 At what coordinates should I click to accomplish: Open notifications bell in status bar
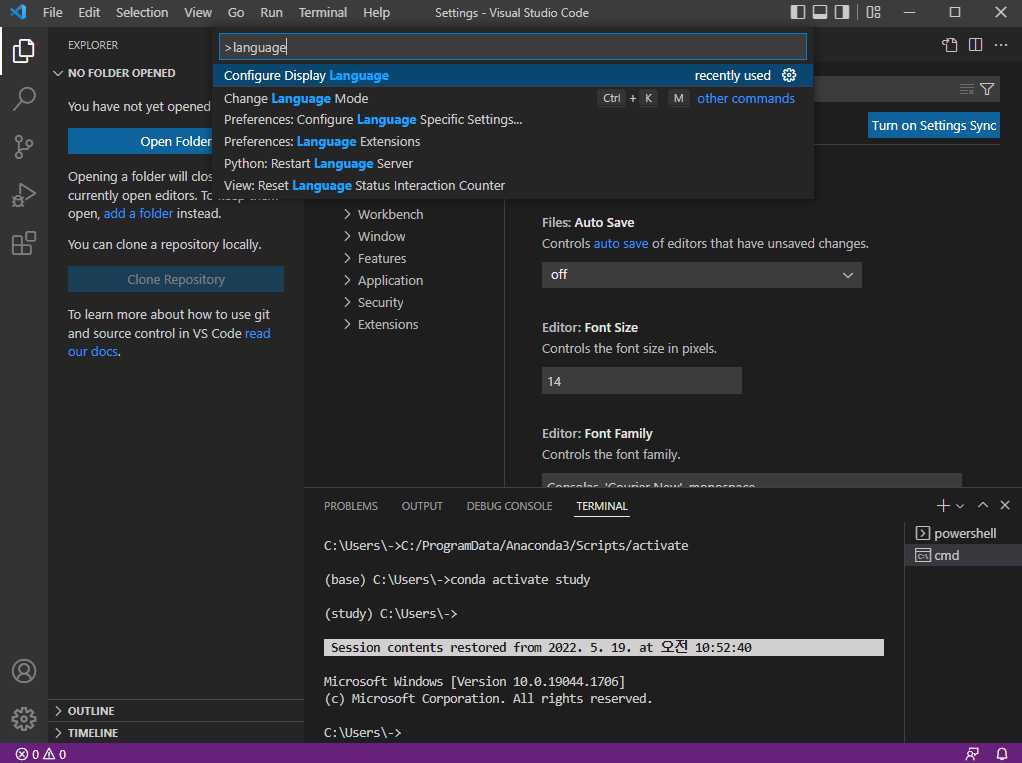[1002, 754]
